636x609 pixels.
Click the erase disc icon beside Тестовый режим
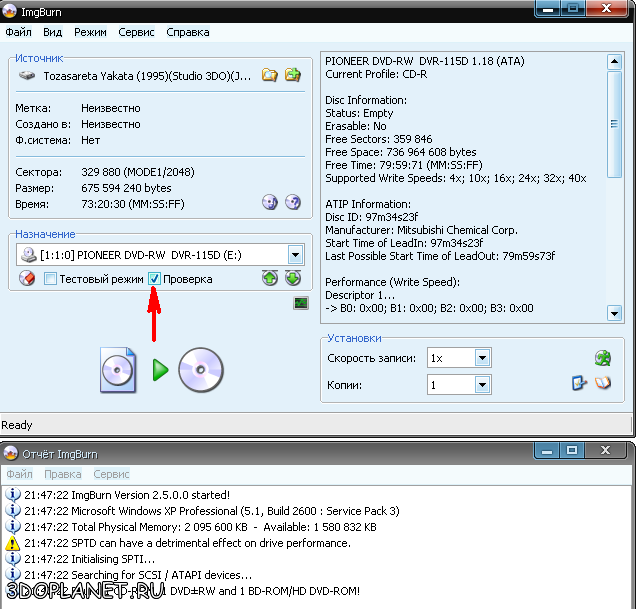coord(28,279)
